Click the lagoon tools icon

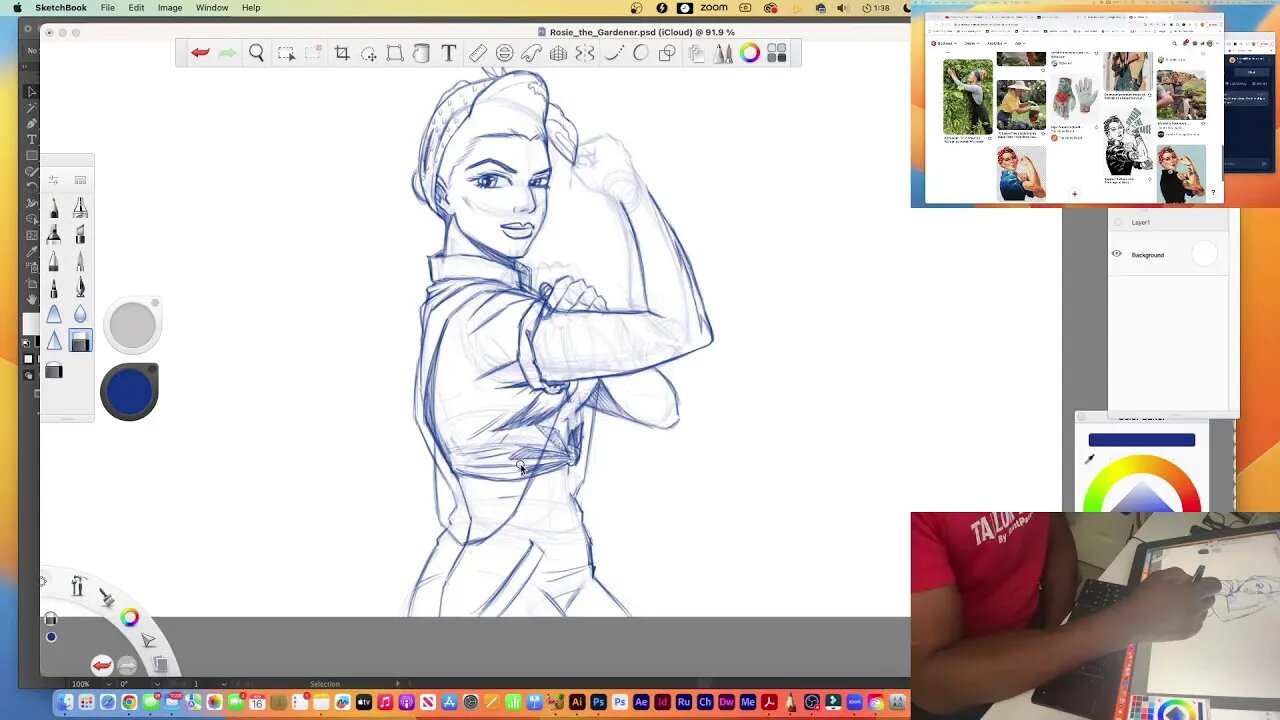point(77,586)
